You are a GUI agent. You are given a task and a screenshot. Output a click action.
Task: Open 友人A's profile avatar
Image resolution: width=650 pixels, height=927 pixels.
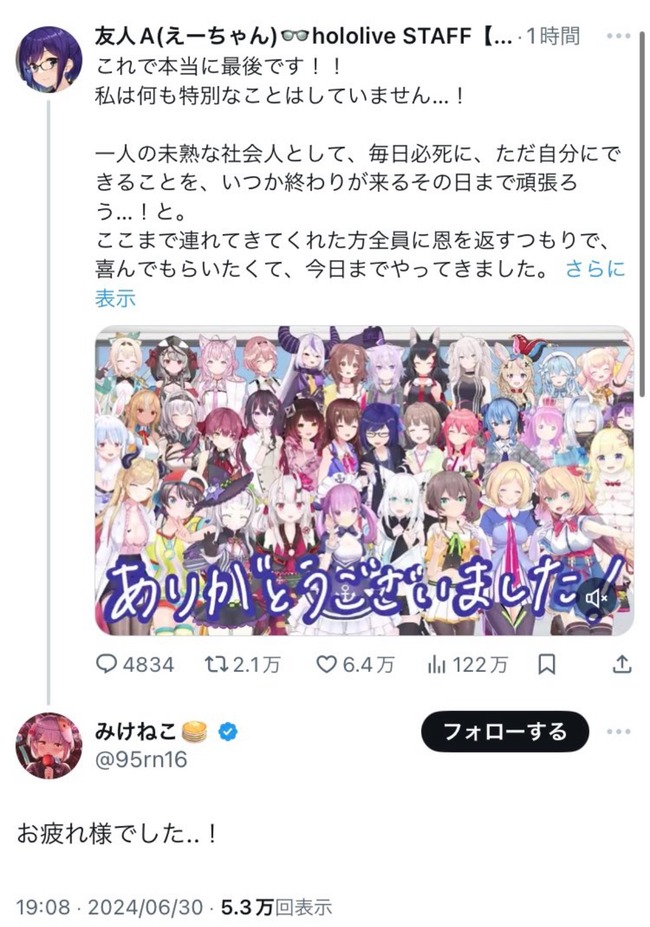pos(48,60)
